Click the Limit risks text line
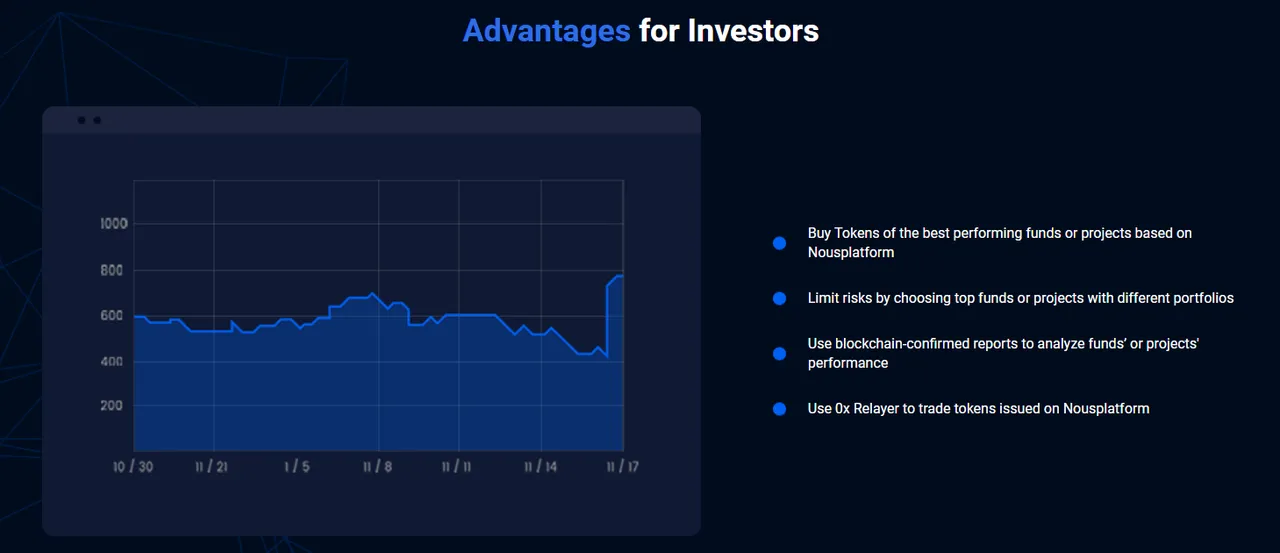Screen dimensions: 1280x553 [x=1021, y=298]
